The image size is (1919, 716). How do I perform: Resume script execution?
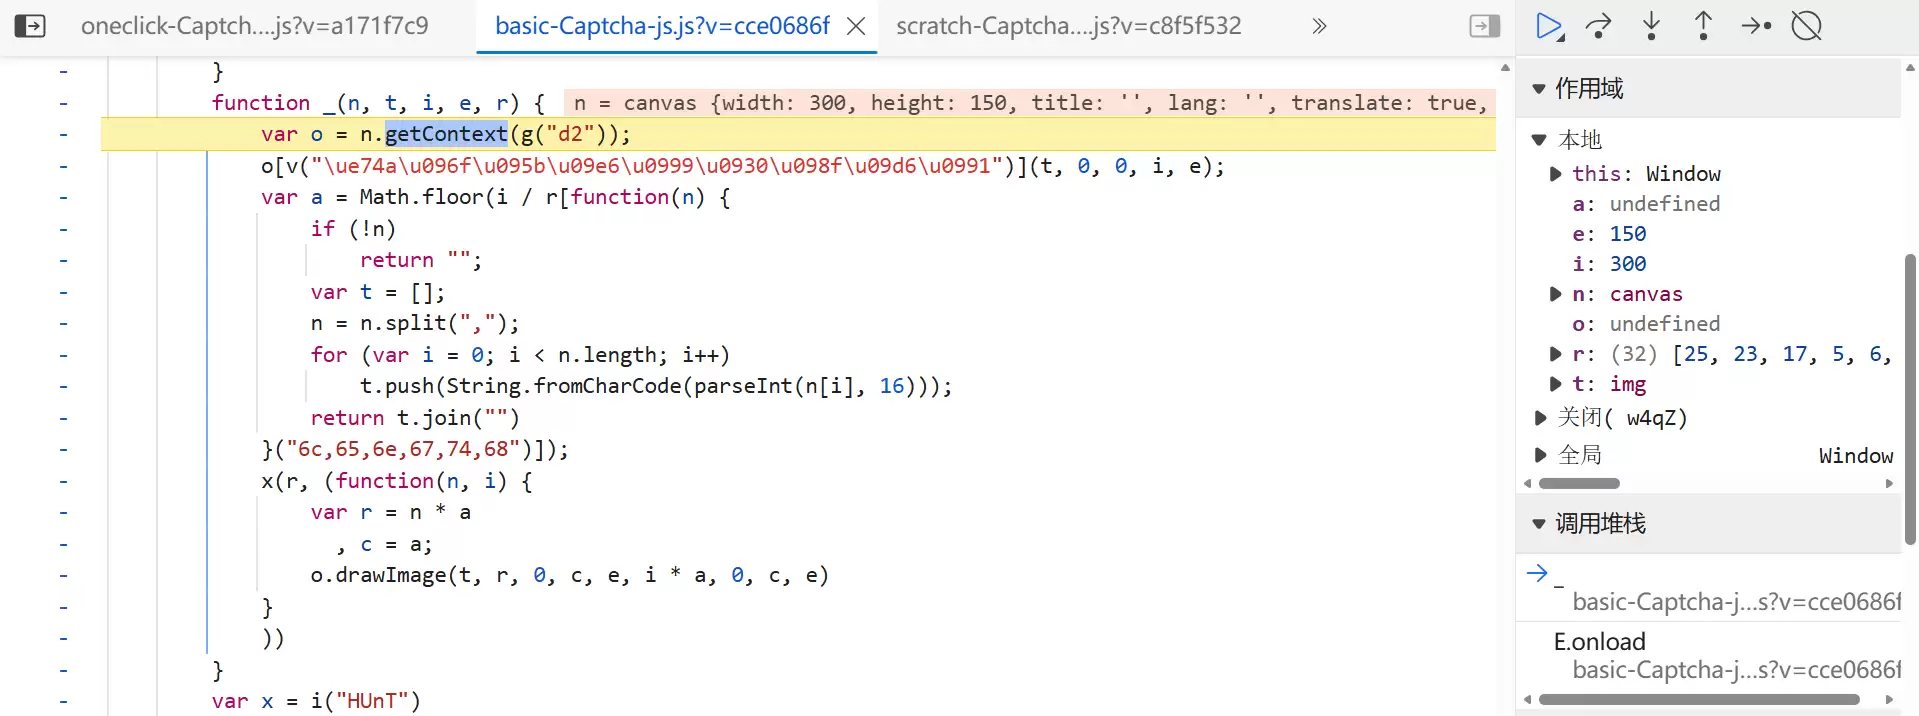click(1549, 26)
